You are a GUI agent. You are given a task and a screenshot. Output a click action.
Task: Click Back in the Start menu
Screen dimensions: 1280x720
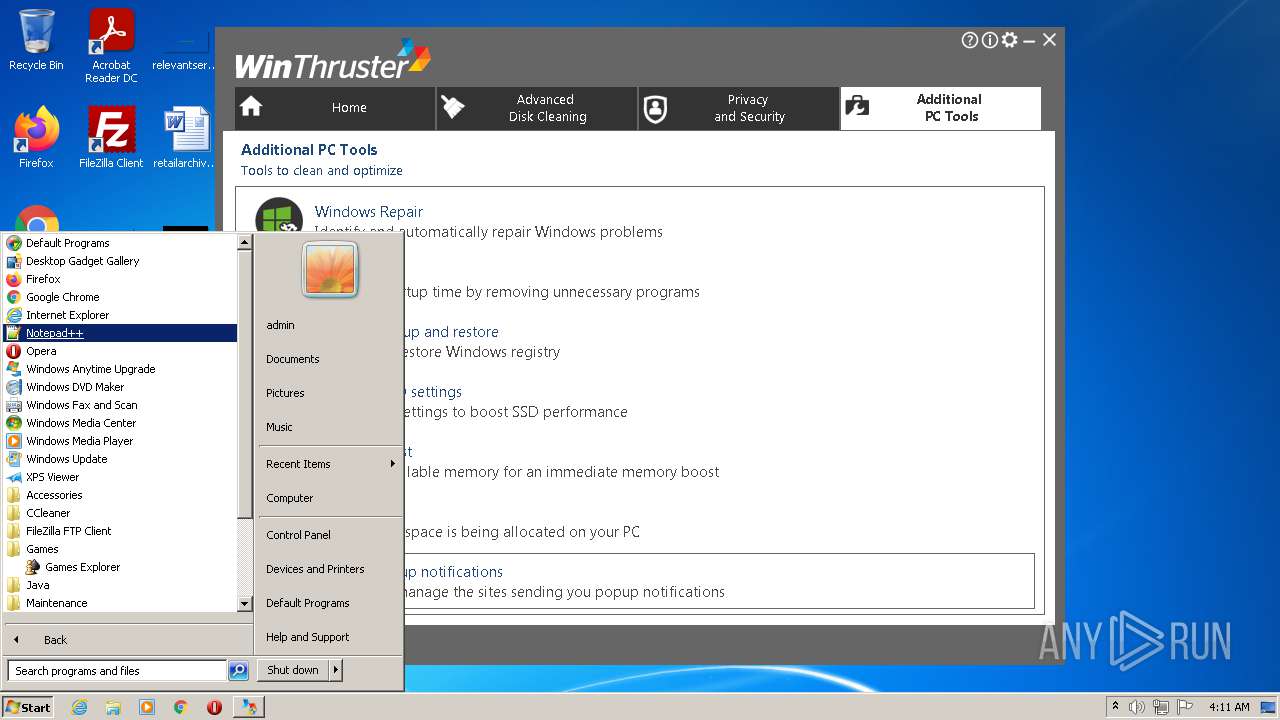55,640
